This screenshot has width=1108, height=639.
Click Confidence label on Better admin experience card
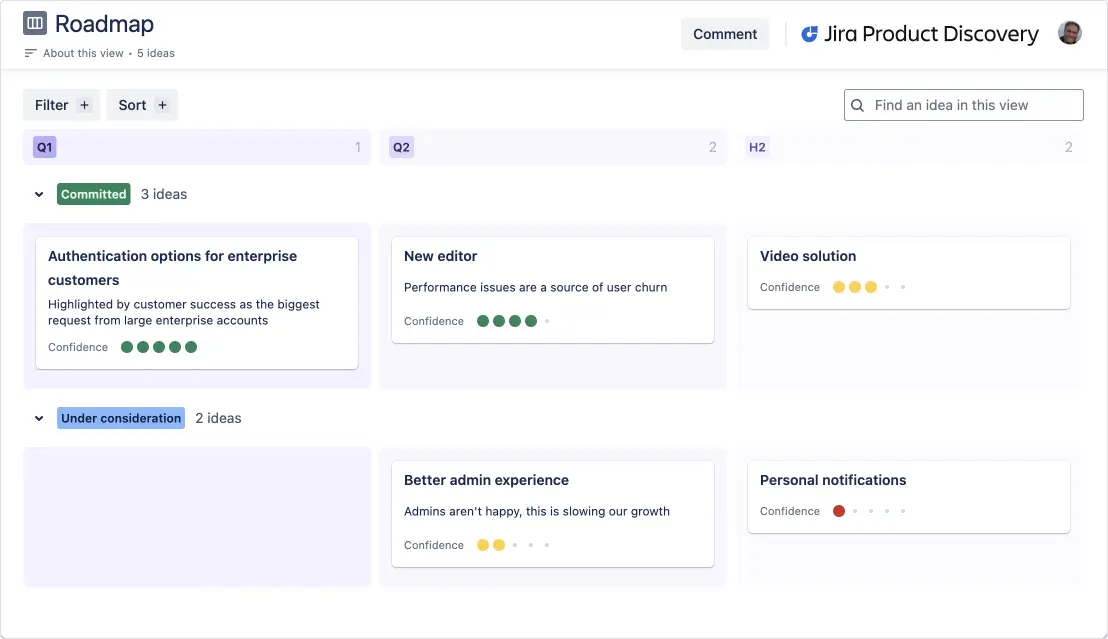click(434, 545)
